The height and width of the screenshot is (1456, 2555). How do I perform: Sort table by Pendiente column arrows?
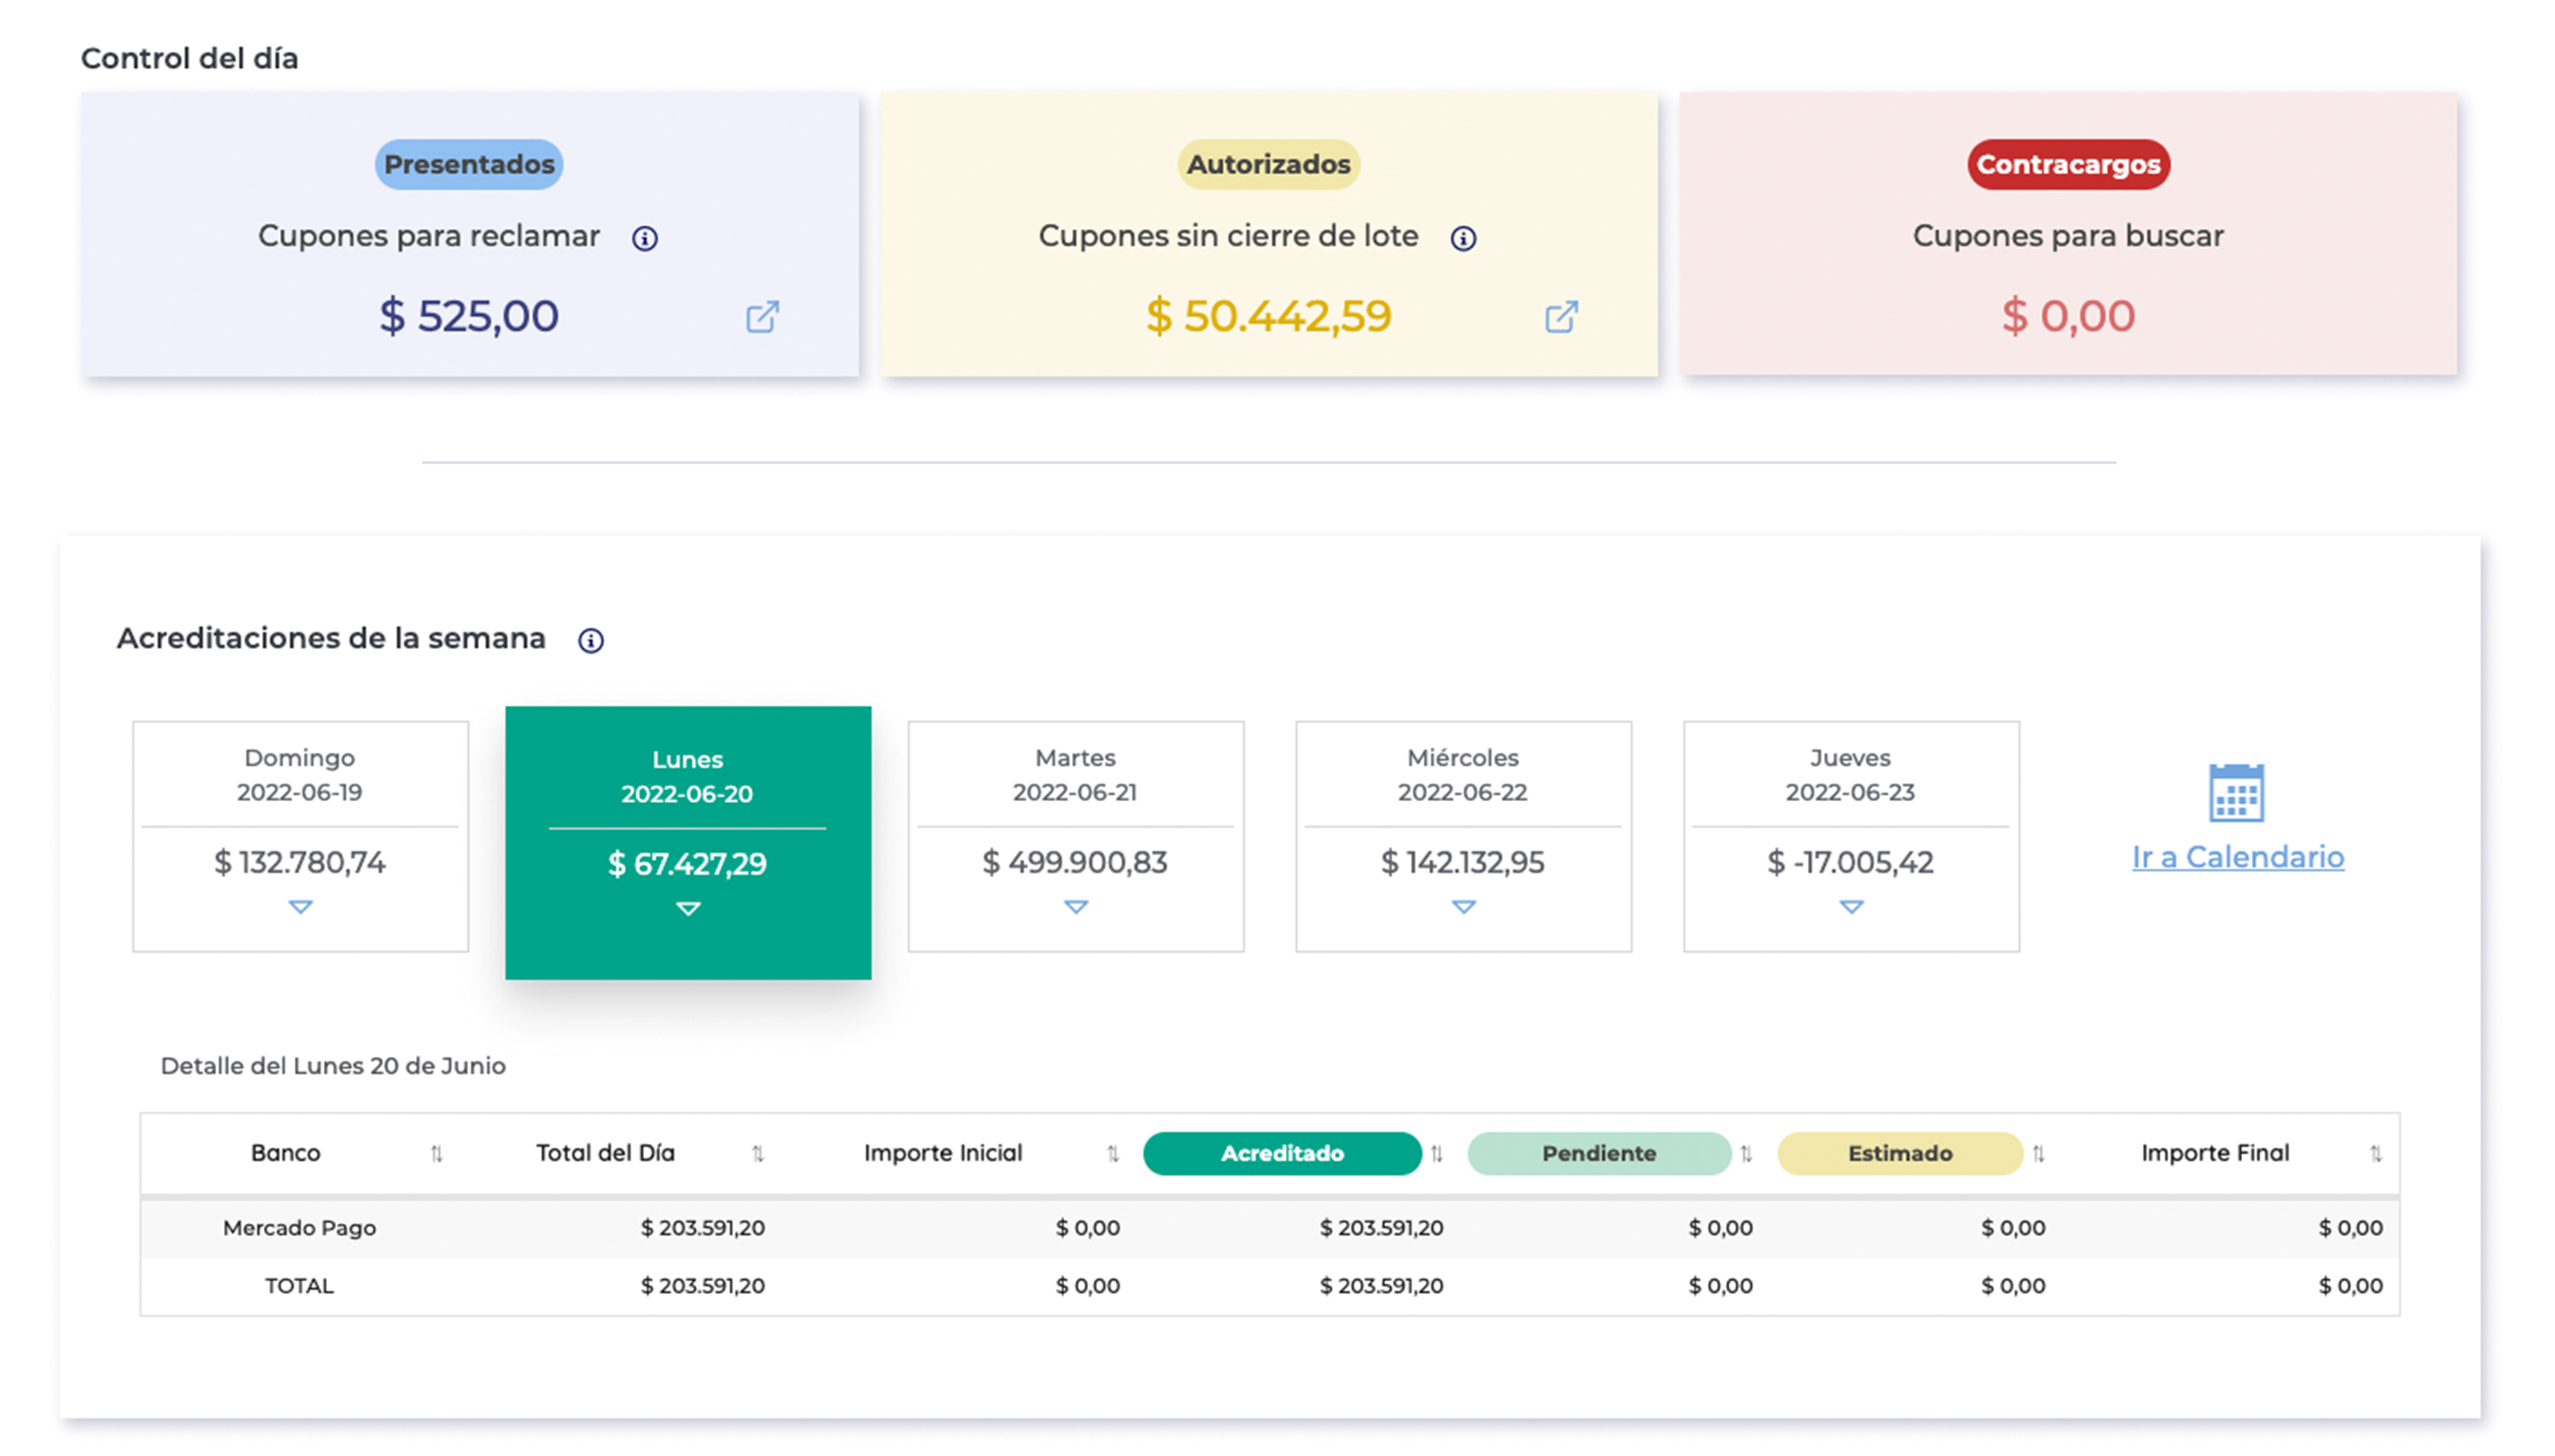[x=1746, y=1154]
